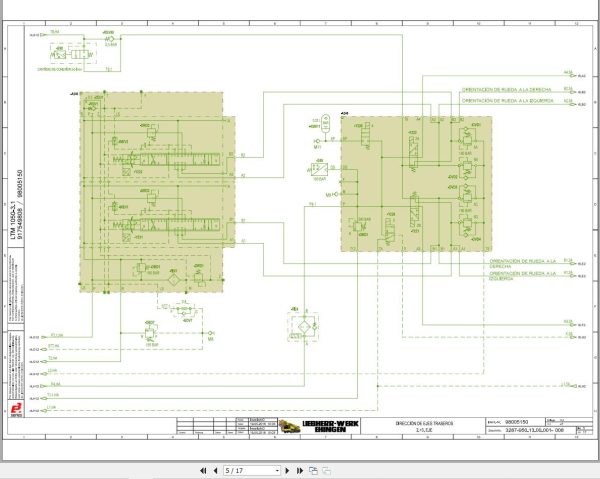Screen dimensions: 600x479
Task: Click the yellow crane picture in title block
Action: tap(290, 426)
